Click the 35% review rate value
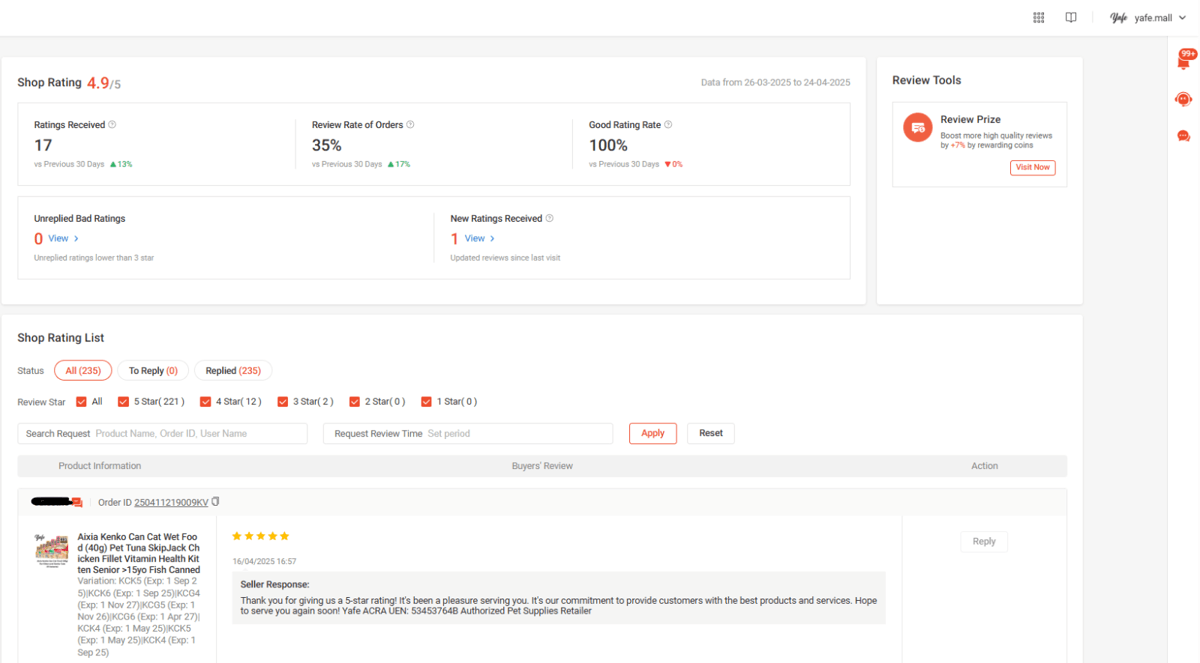The height and width of the screenshot is (663, 1200). [327, 145]
